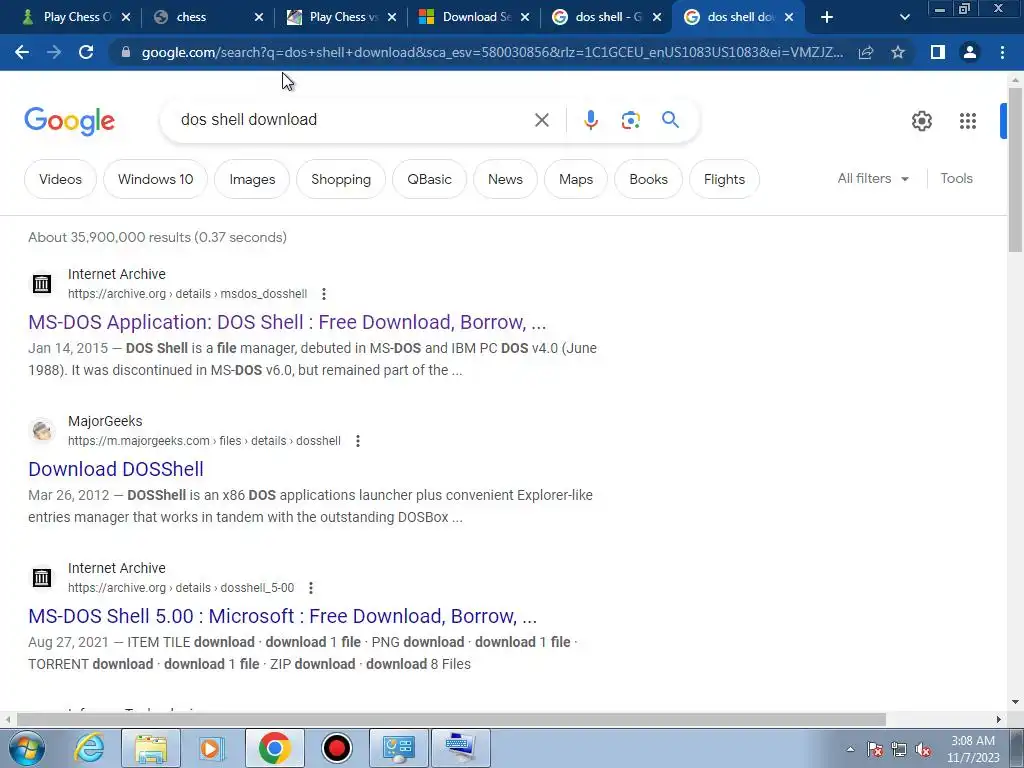This screenshot has height=768, width=1024.
Task: View site security lock info
Action: click(x=126, y=52)
